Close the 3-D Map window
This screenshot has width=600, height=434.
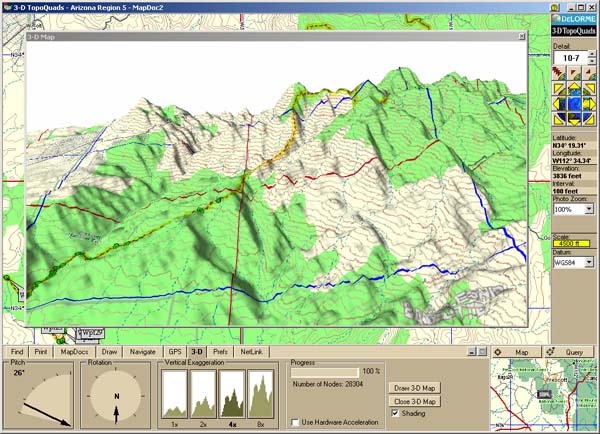[x=522, y=36]
